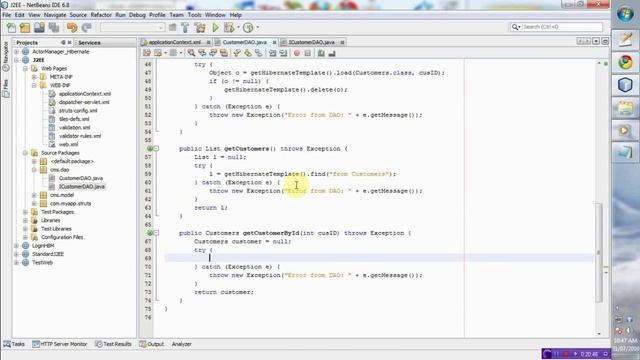The image size is (640, 360).
Task: Run the main project with green play
Action: (215, 27)
